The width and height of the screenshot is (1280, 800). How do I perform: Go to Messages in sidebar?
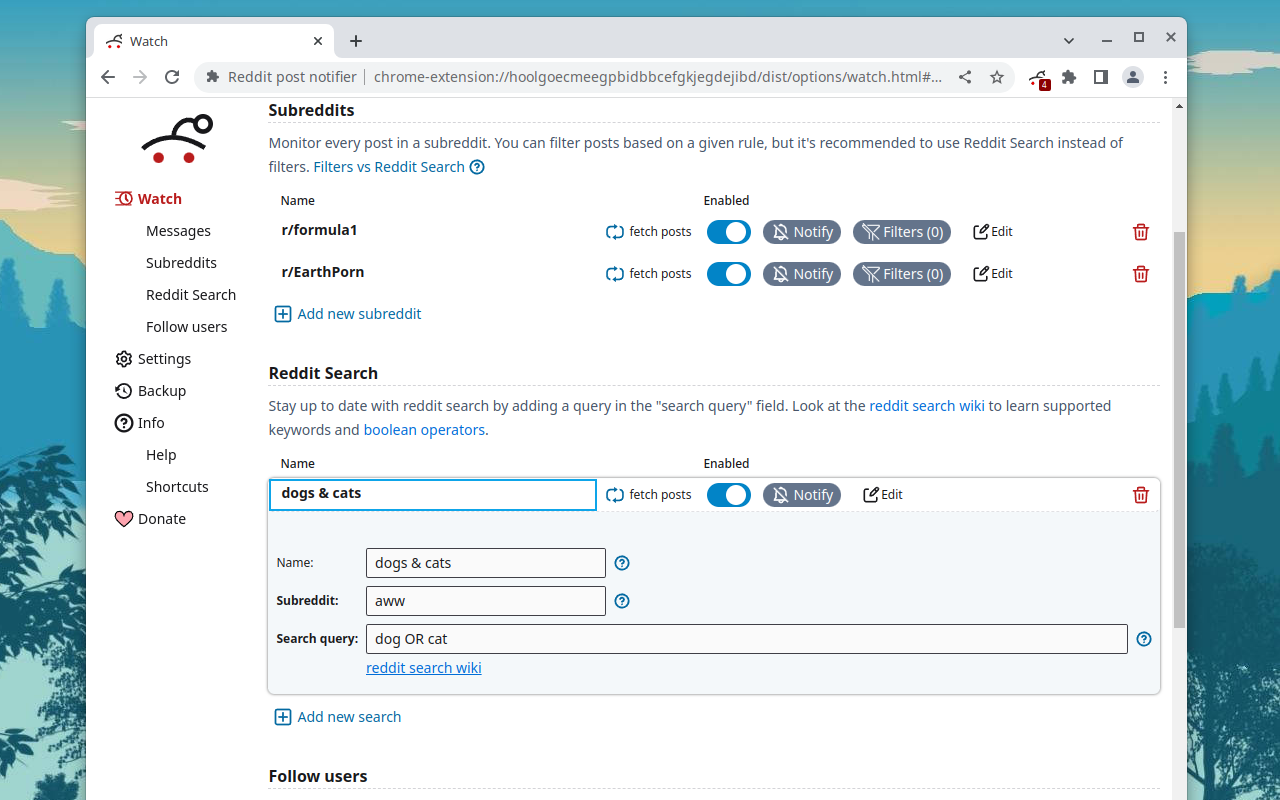point(178,231)
